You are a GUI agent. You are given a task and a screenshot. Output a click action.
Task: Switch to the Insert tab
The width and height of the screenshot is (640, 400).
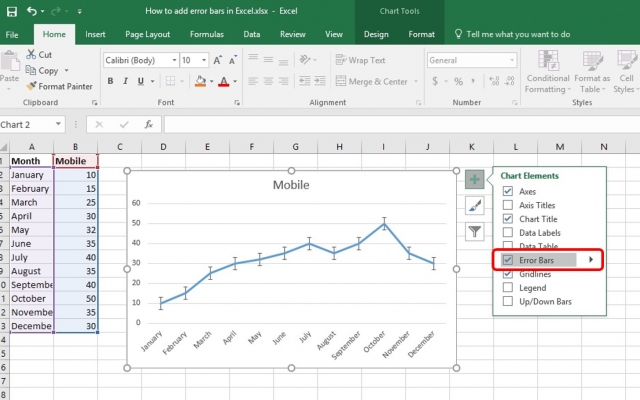[95, 34]
